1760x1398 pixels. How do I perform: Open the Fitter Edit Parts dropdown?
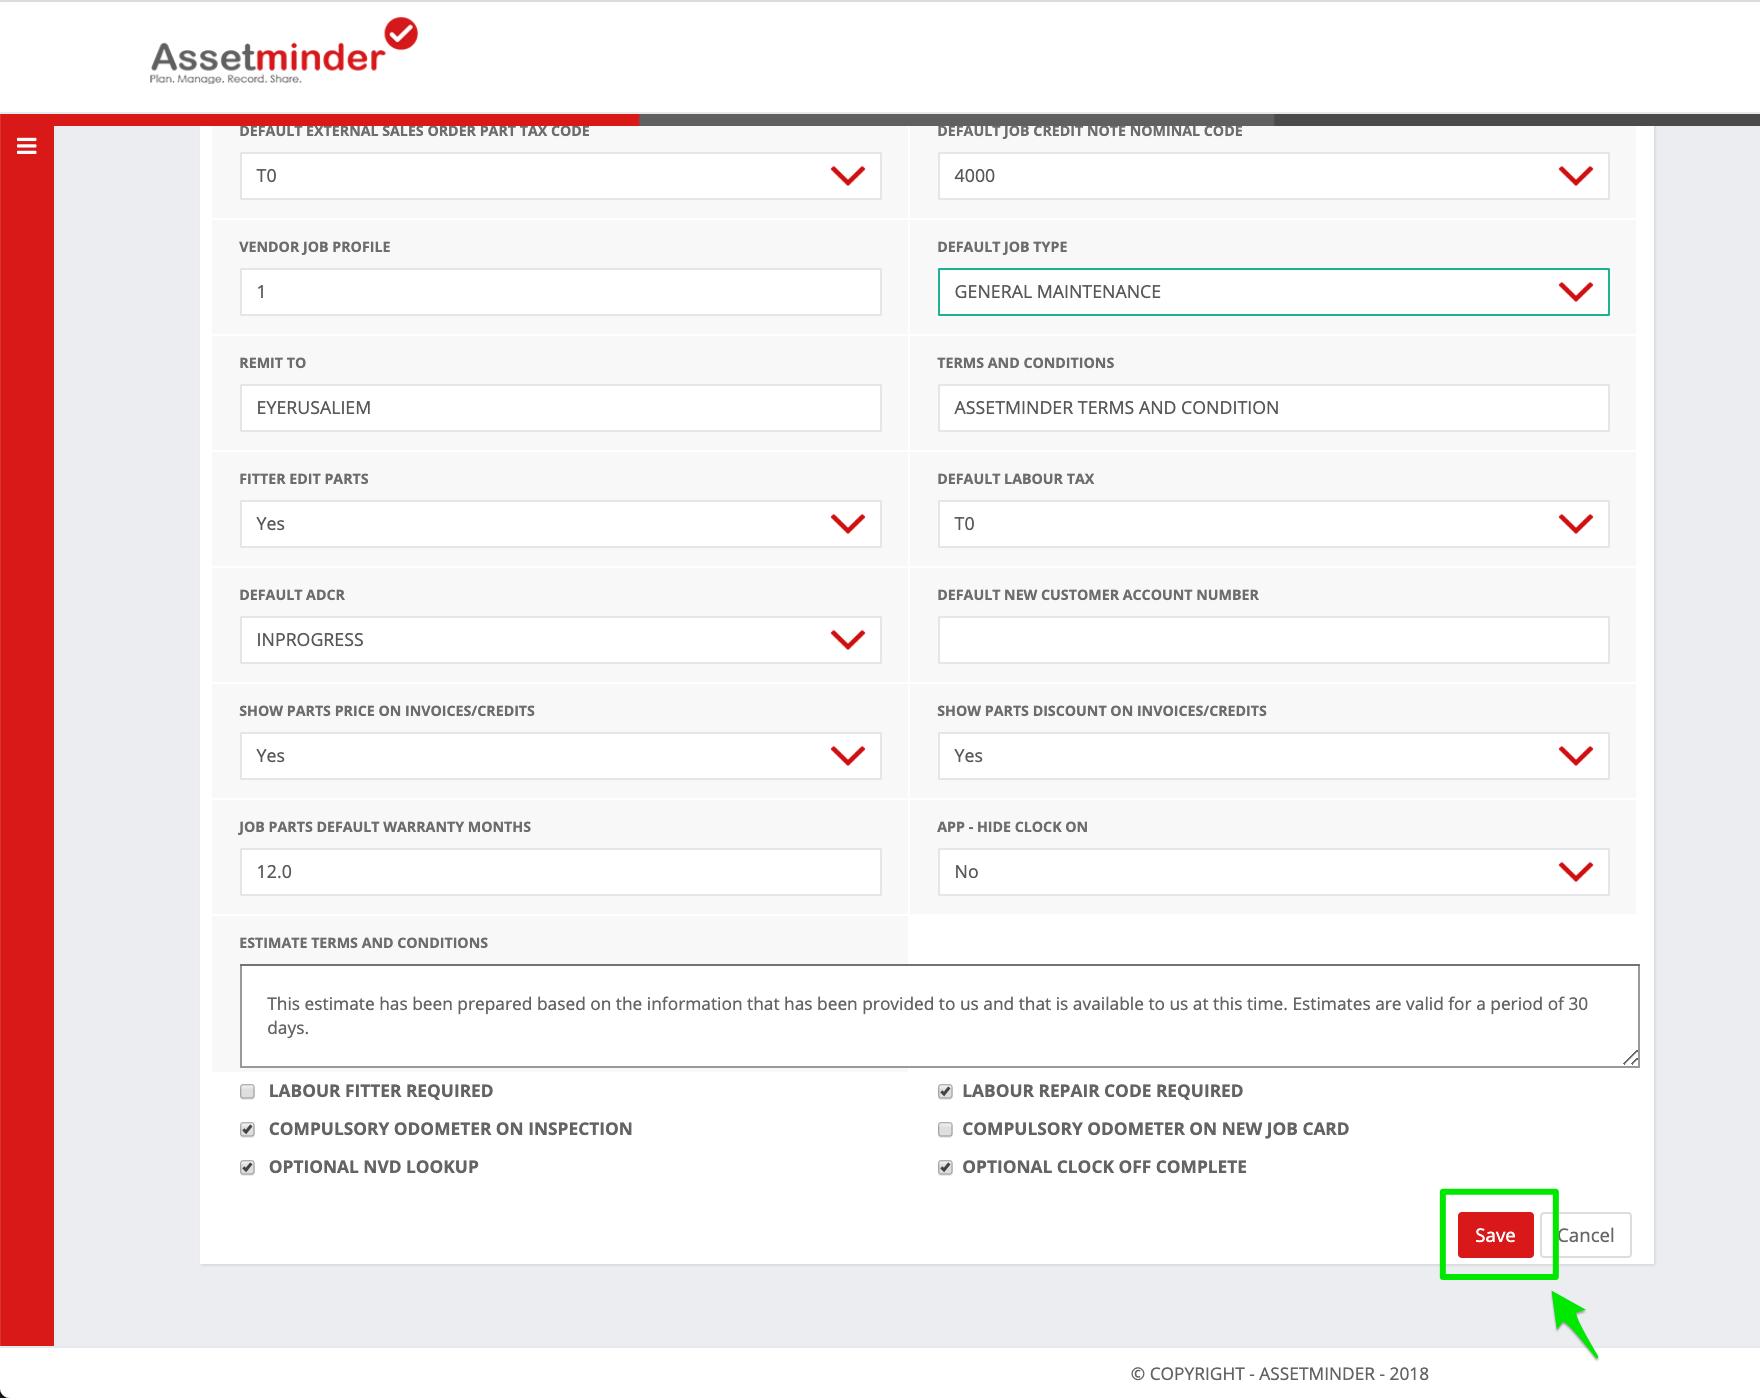pyautogui.click(x=560, y=524)
